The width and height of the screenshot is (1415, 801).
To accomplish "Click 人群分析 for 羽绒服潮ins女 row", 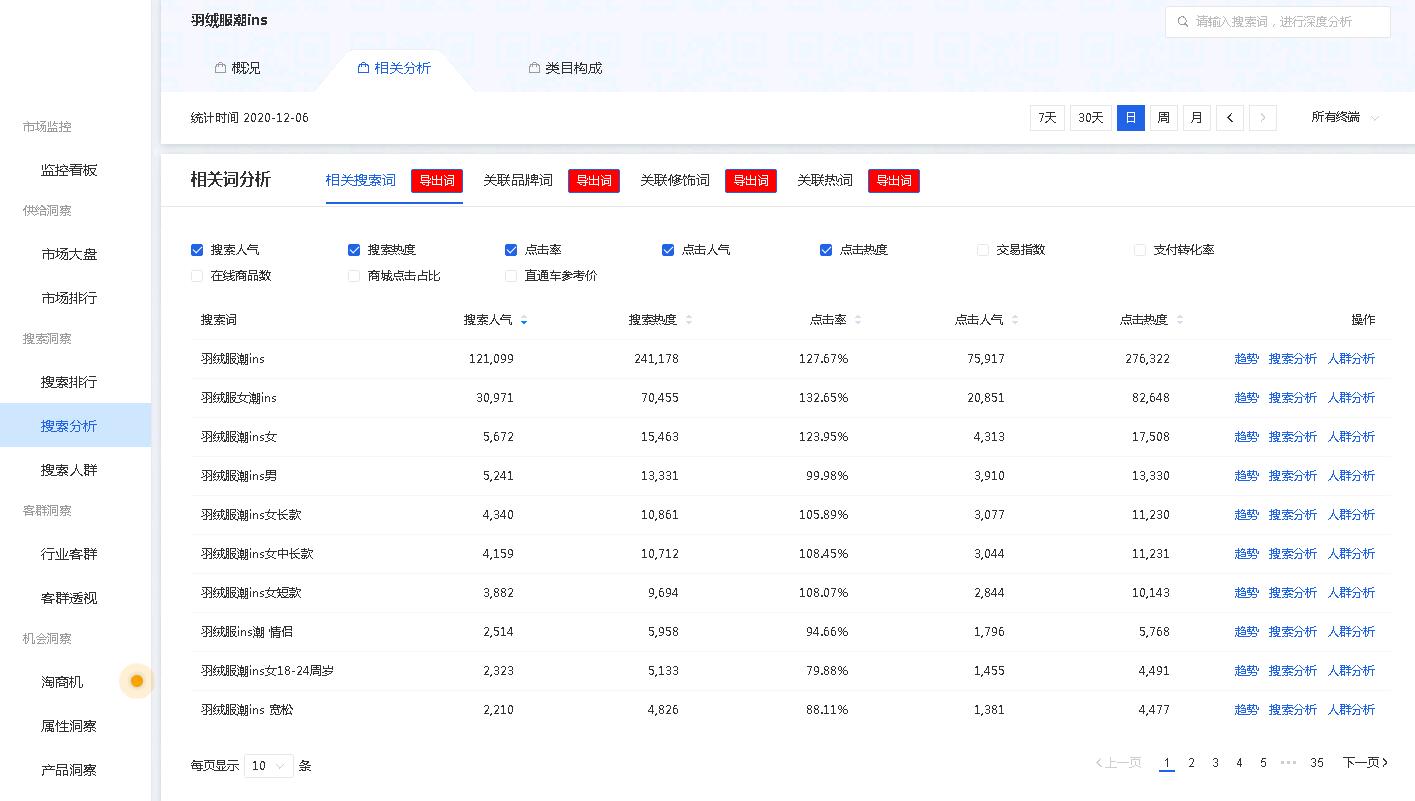I will (x=1351, y=437).
